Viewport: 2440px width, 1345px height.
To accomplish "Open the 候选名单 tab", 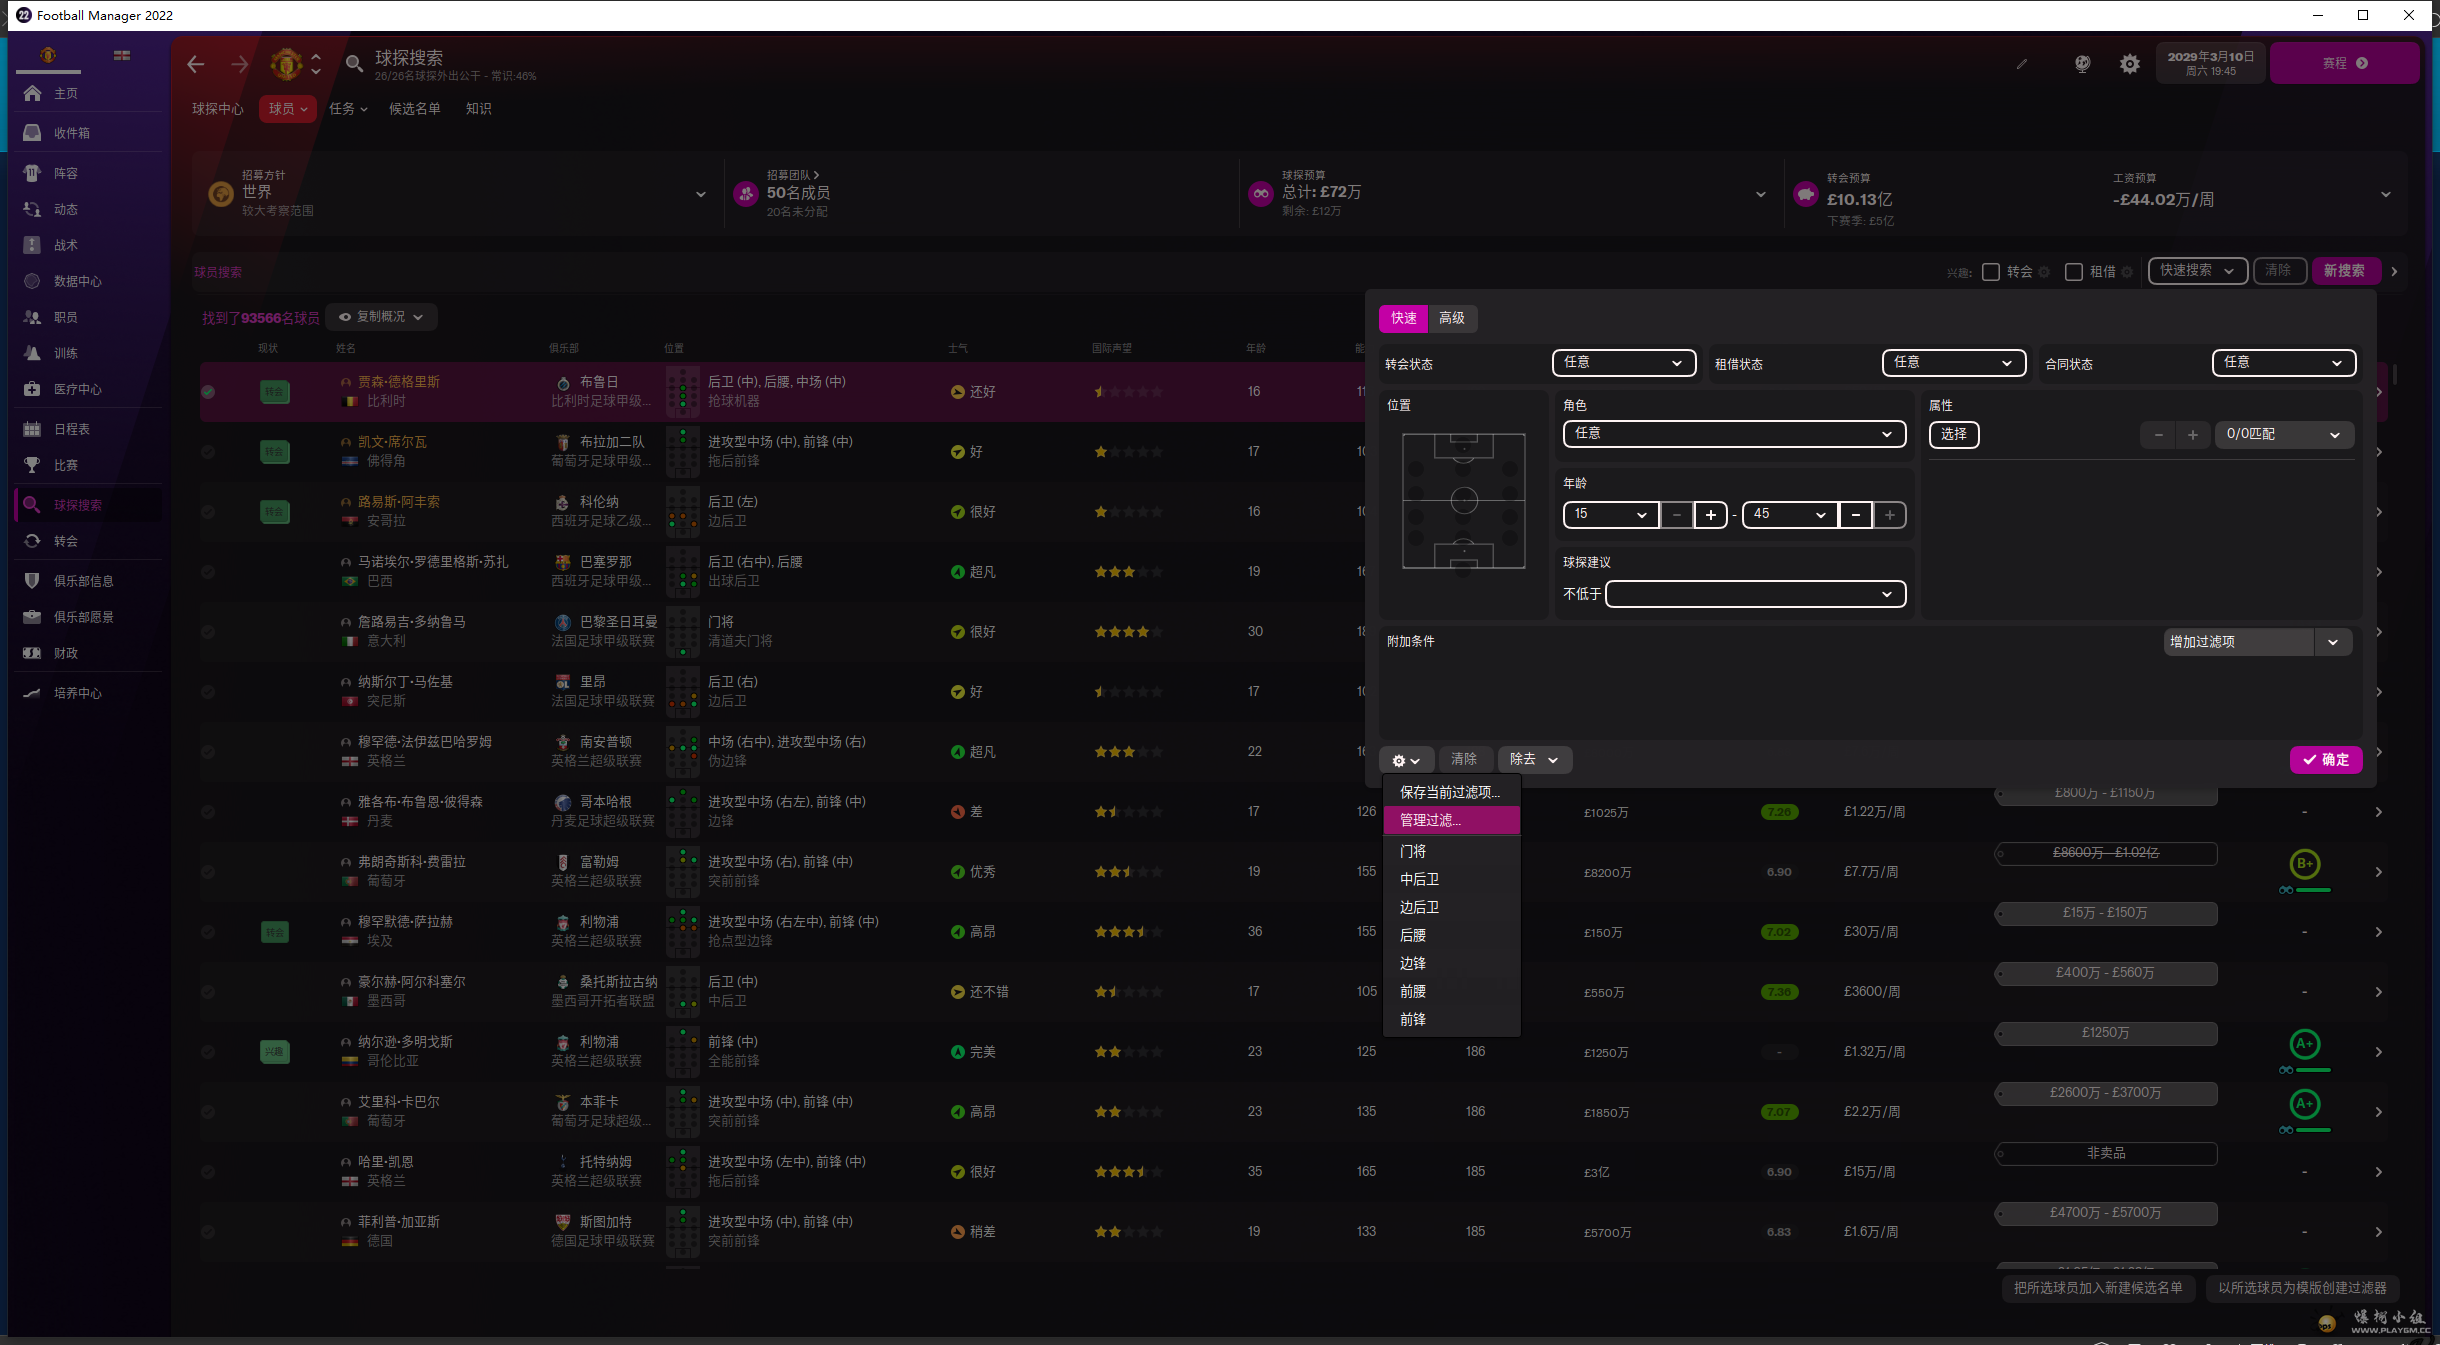I will click(x=415, y=109).
